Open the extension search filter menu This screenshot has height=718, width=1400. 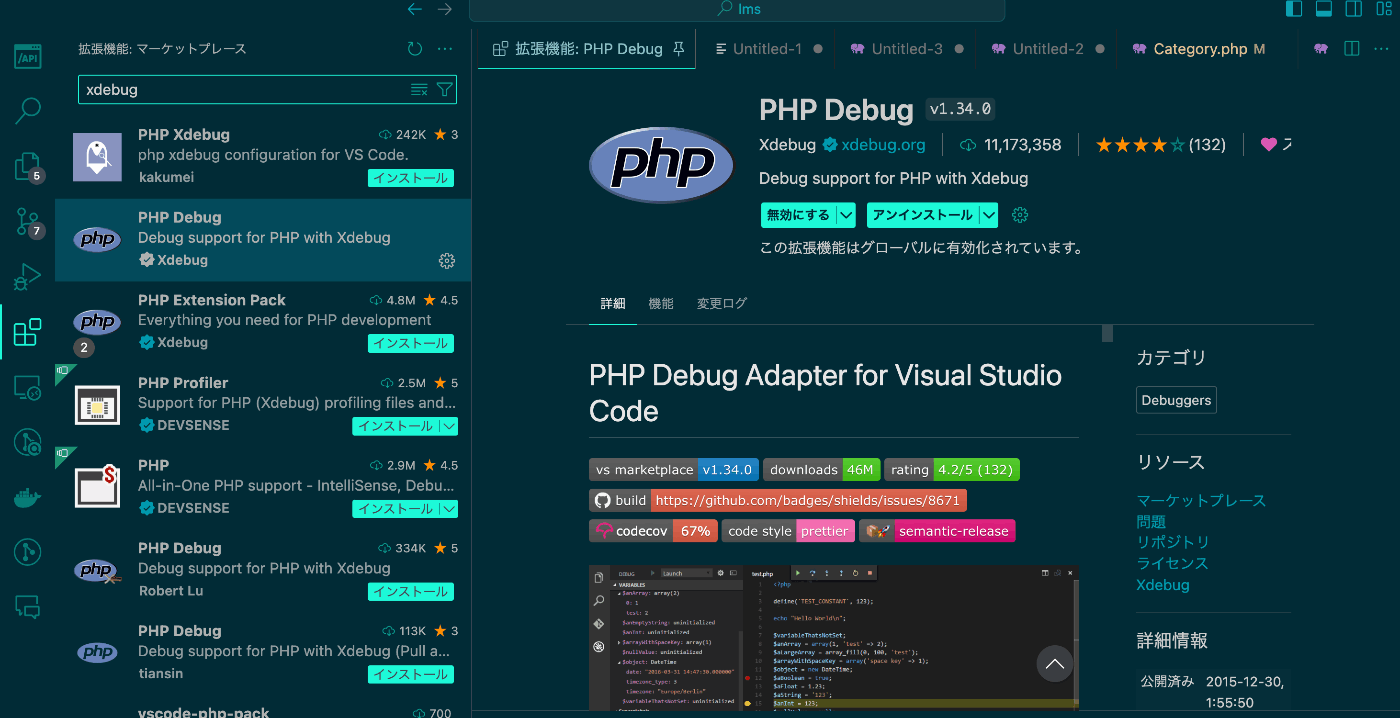445,89
